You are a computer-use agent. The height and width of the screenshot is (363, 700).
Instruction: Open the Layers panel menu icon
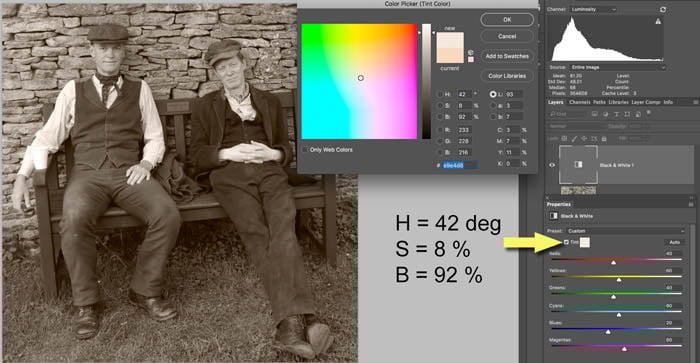click(x=695, y=102)
